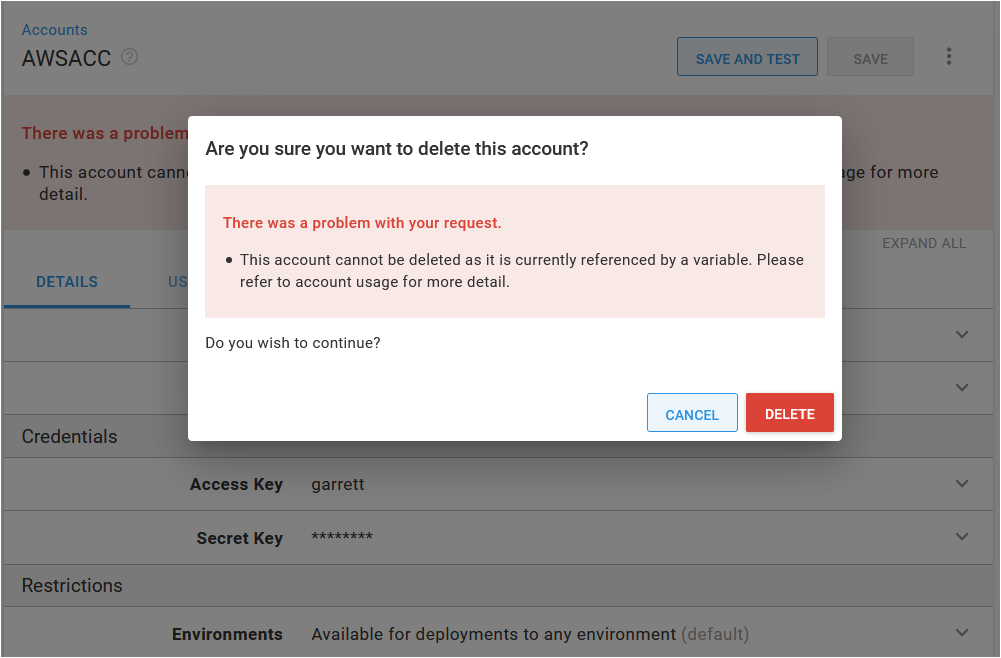
Task: Select the Access Key value garrett
Action: (x=337, y=484)
